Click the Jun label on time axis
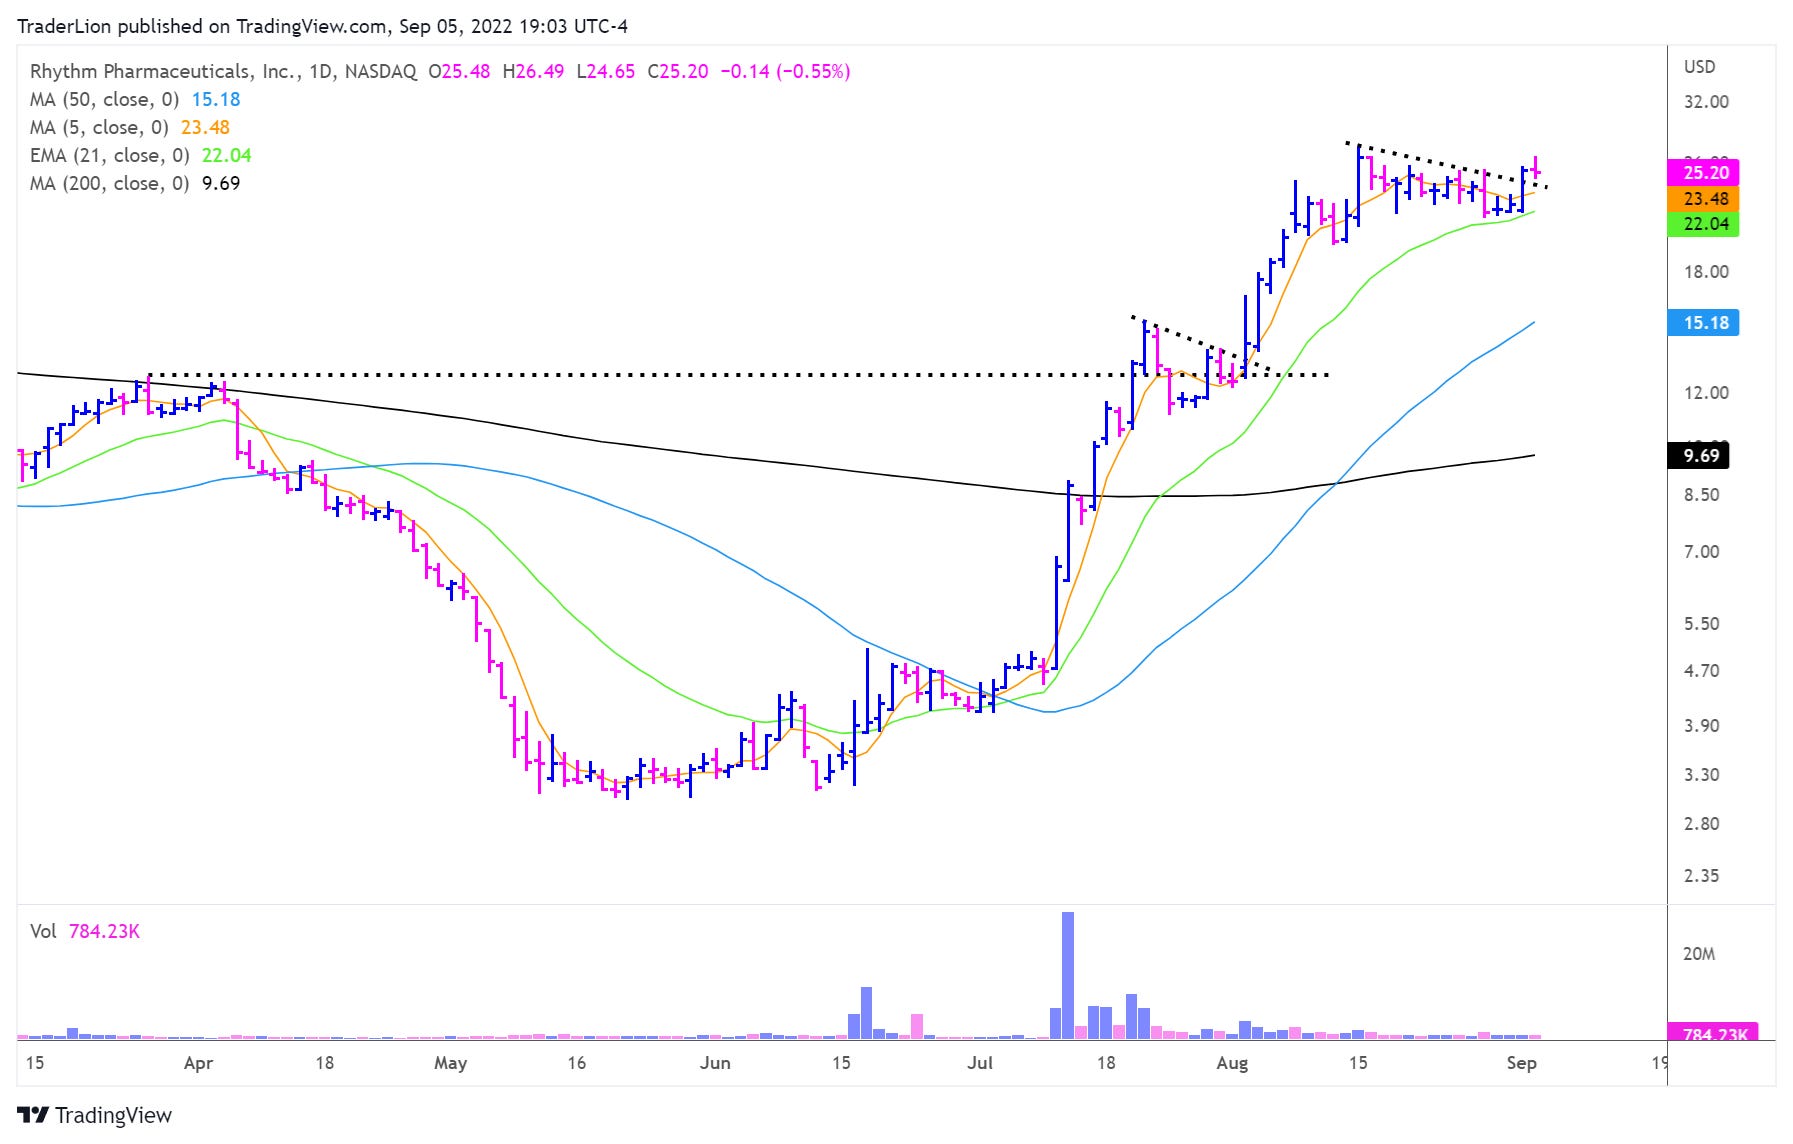Screen dimensions: 1793x1144 [715, 1063]
